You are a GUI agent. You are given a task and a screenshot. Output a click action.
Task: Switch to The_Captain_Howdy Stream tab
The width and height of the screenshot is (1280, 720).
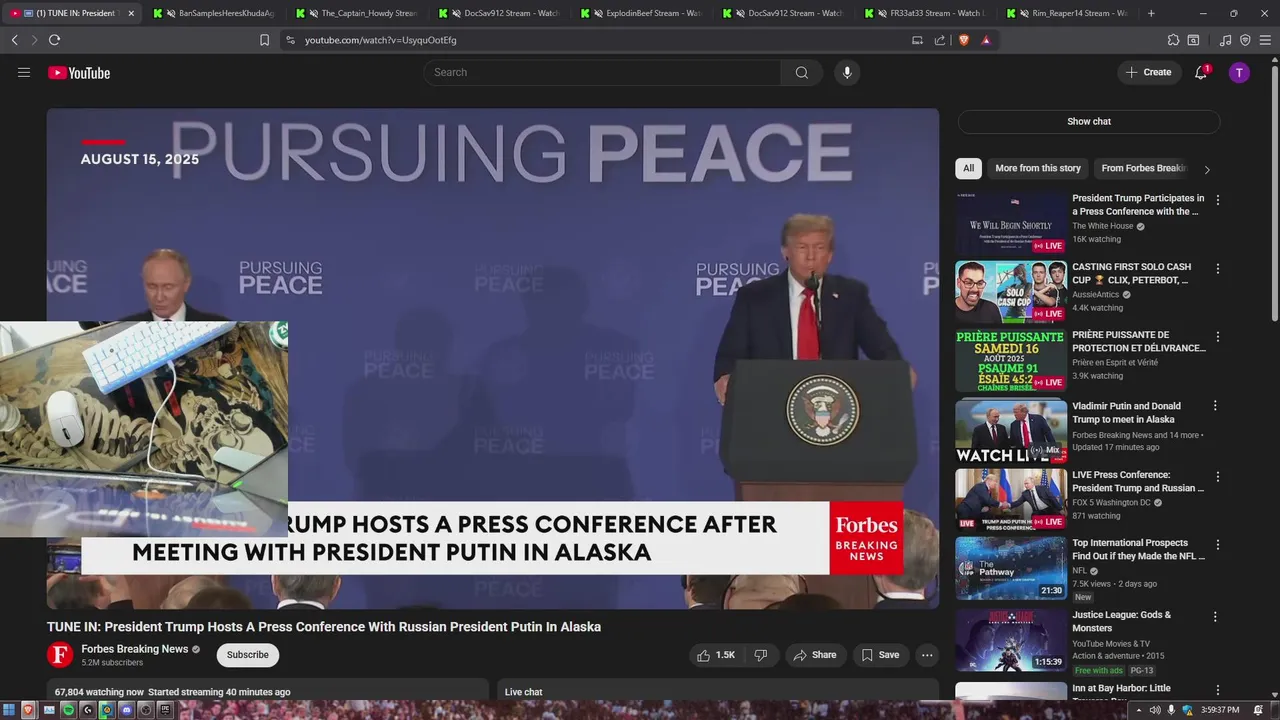(359, 13)
